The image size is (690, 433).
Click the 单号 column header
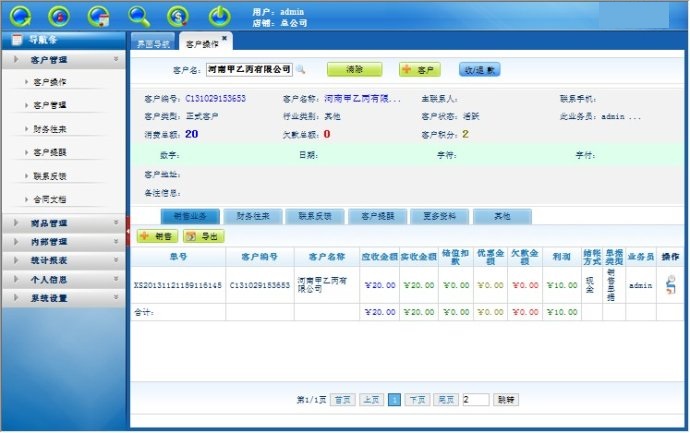178,257
